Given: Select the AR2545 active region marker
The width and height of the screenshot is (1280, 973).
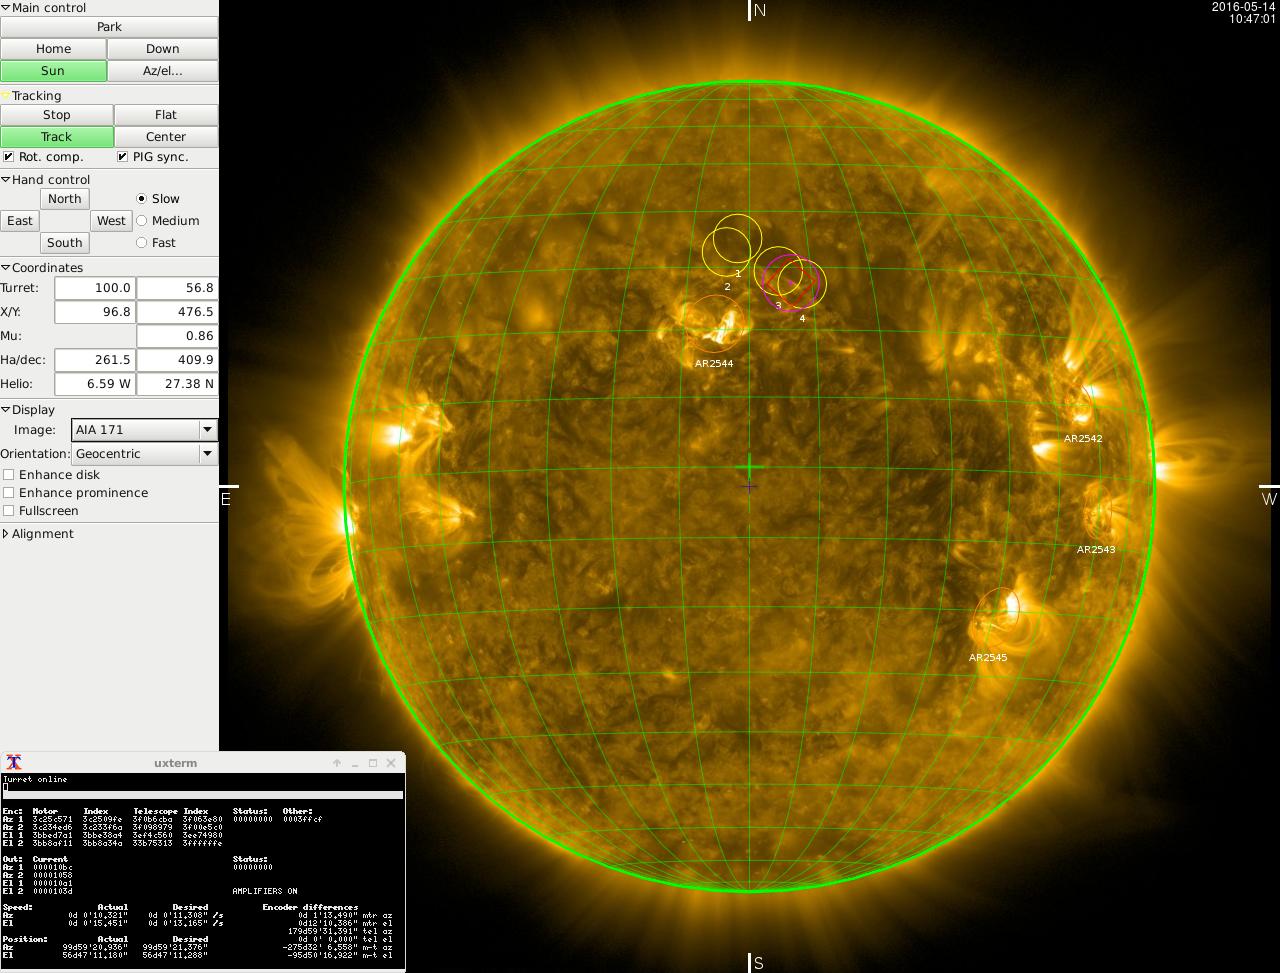Looking at the screenshot, I should tap(994, 614).
